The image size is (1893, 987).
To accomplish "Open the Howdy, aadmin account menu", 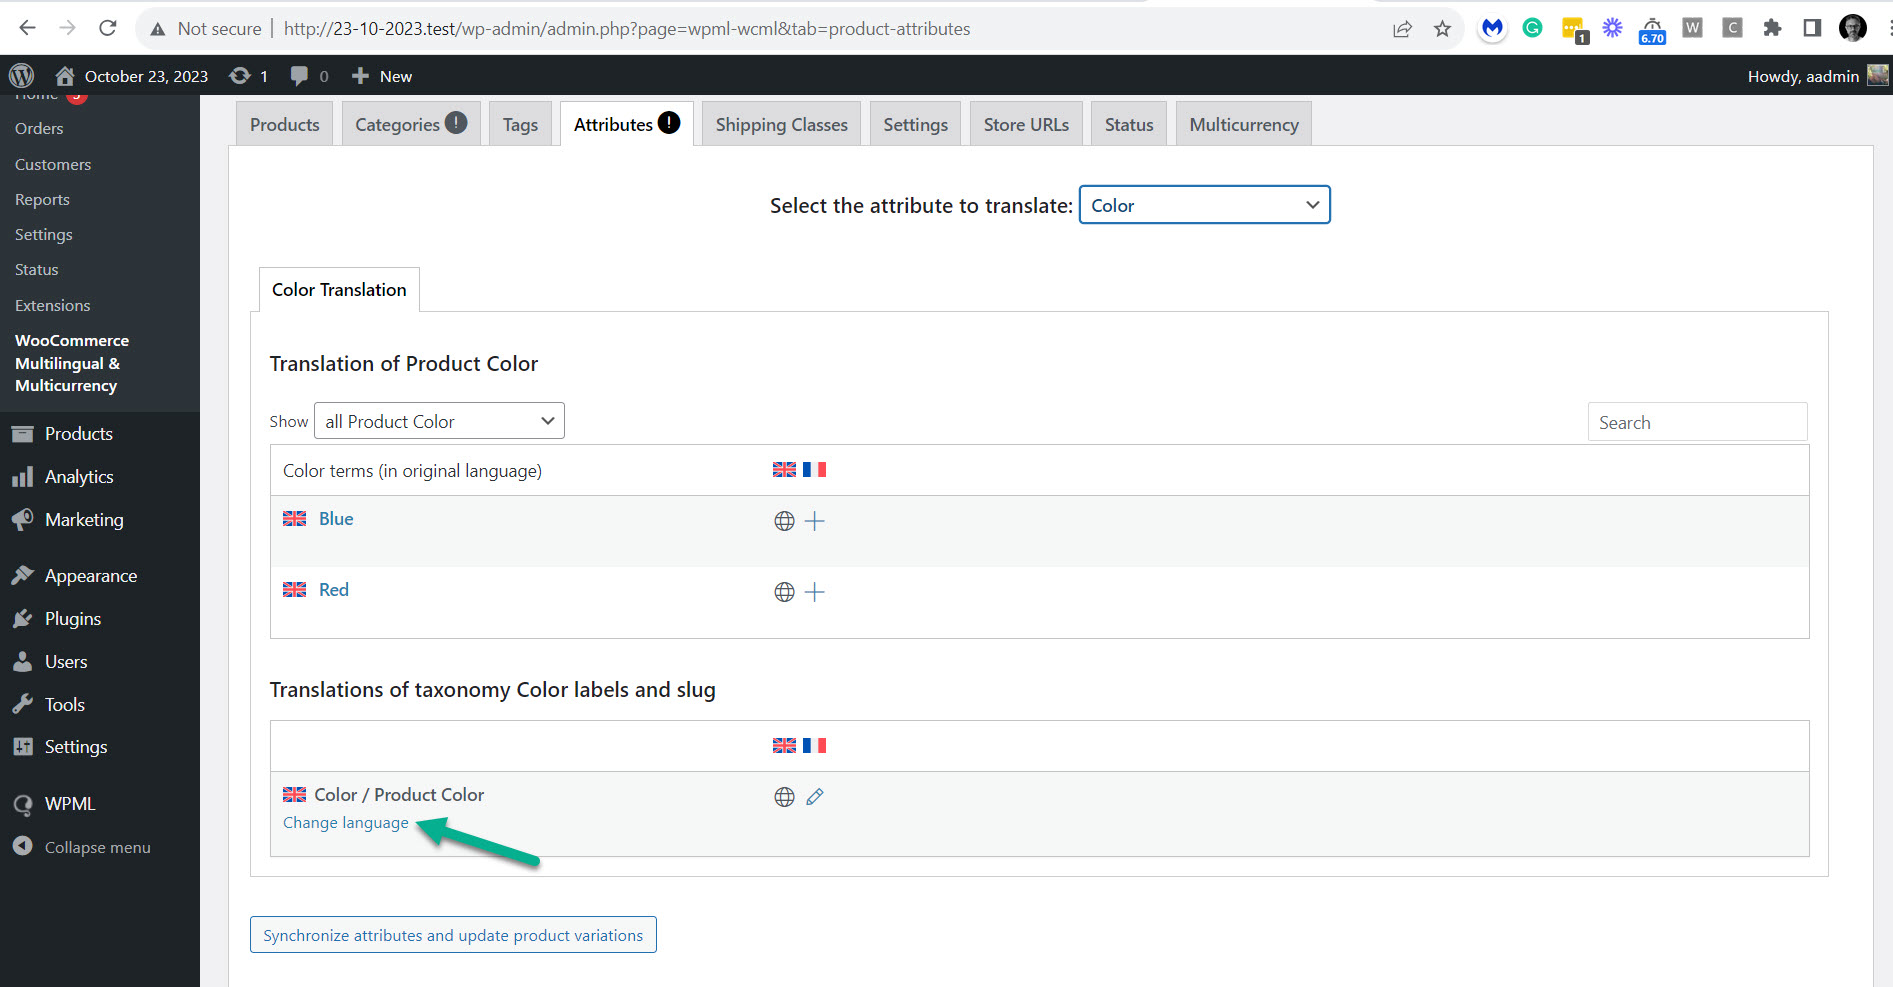I will pyautogui.click(x=1817, y=76).
